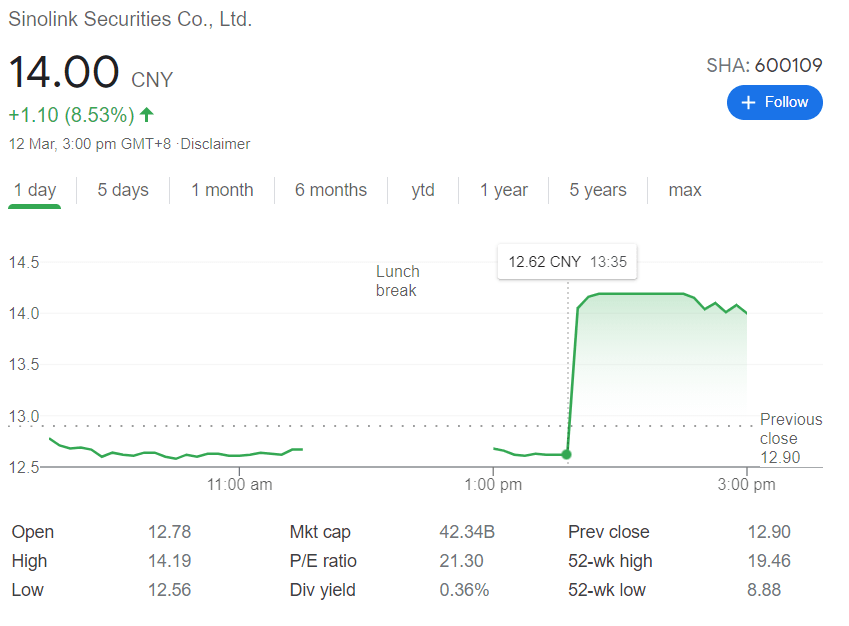Click the 12.62 CNY 13:35 tooltip
Screen dimensions: 849x626
click(567, 262)
